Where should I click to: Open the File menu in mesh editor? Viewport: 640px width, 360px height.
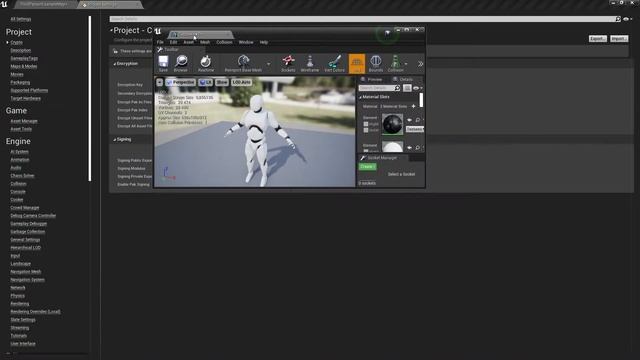pyautogui.click(x=160, y=42)
